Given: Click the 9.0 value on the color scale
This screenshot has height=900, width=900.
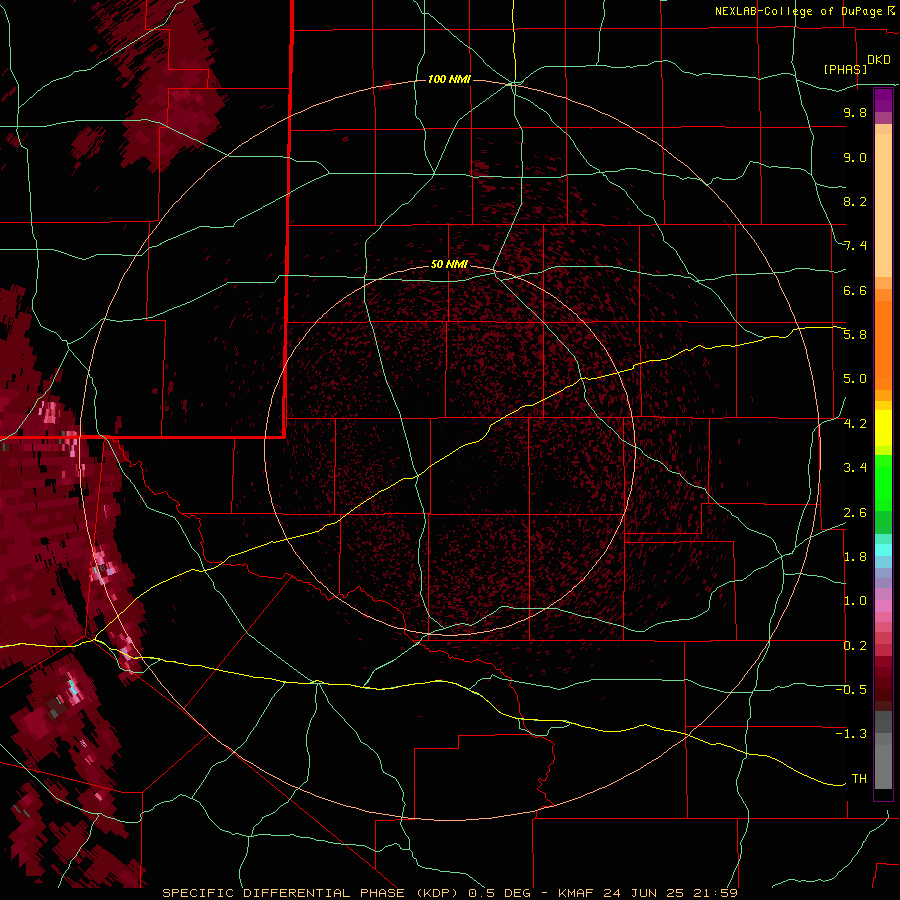Looking at the screenshot, I should click(855, 157).
